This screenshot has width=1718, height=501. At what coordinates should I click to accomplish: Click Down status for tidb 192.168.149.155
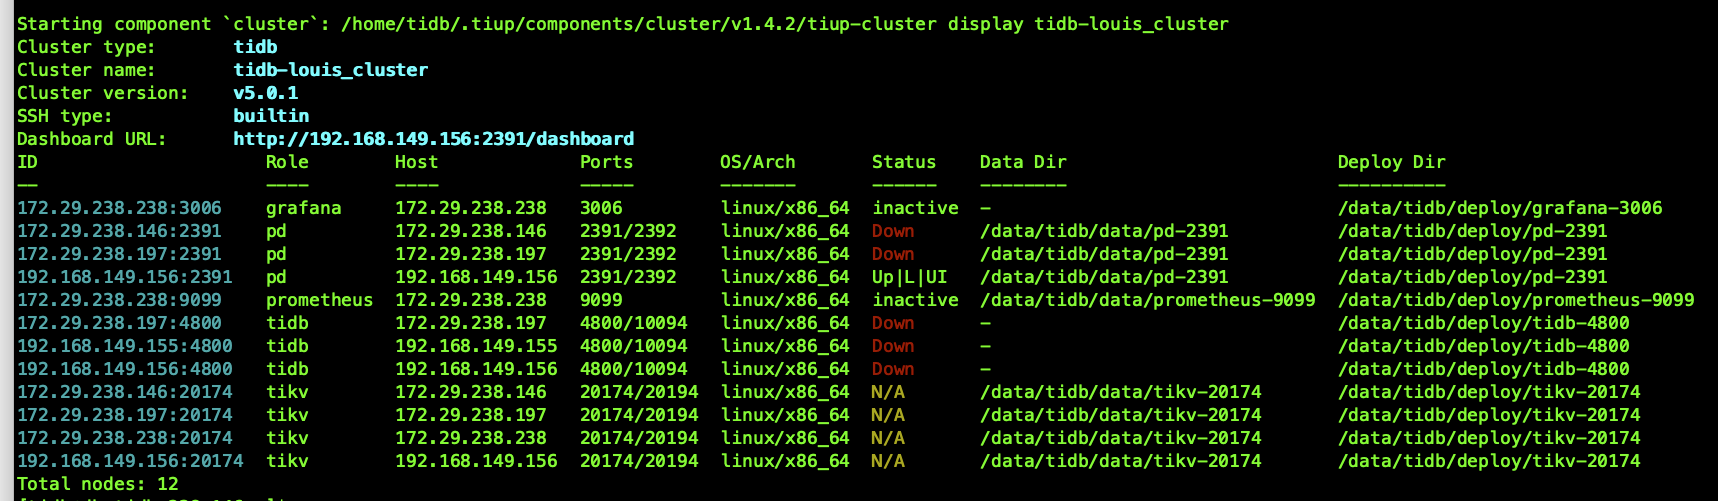893,346
